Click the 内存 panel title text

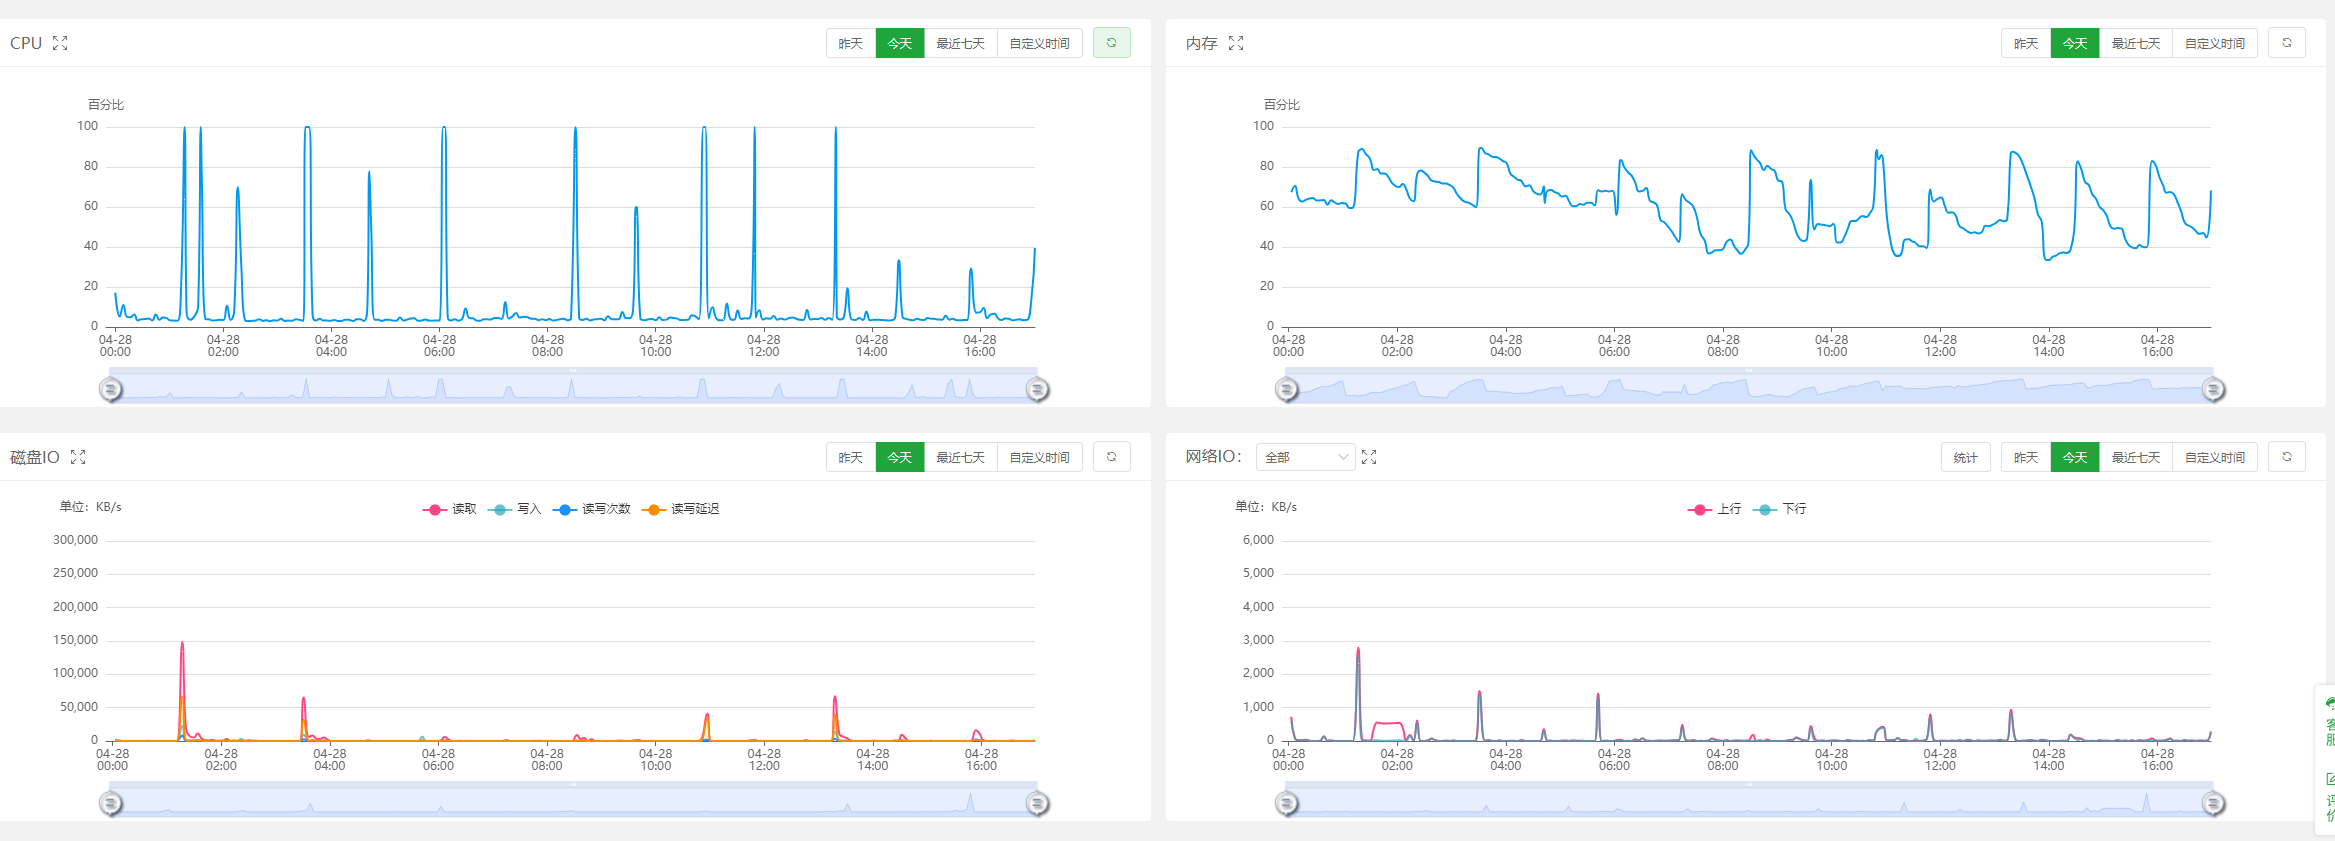(x=1202, y=43)
